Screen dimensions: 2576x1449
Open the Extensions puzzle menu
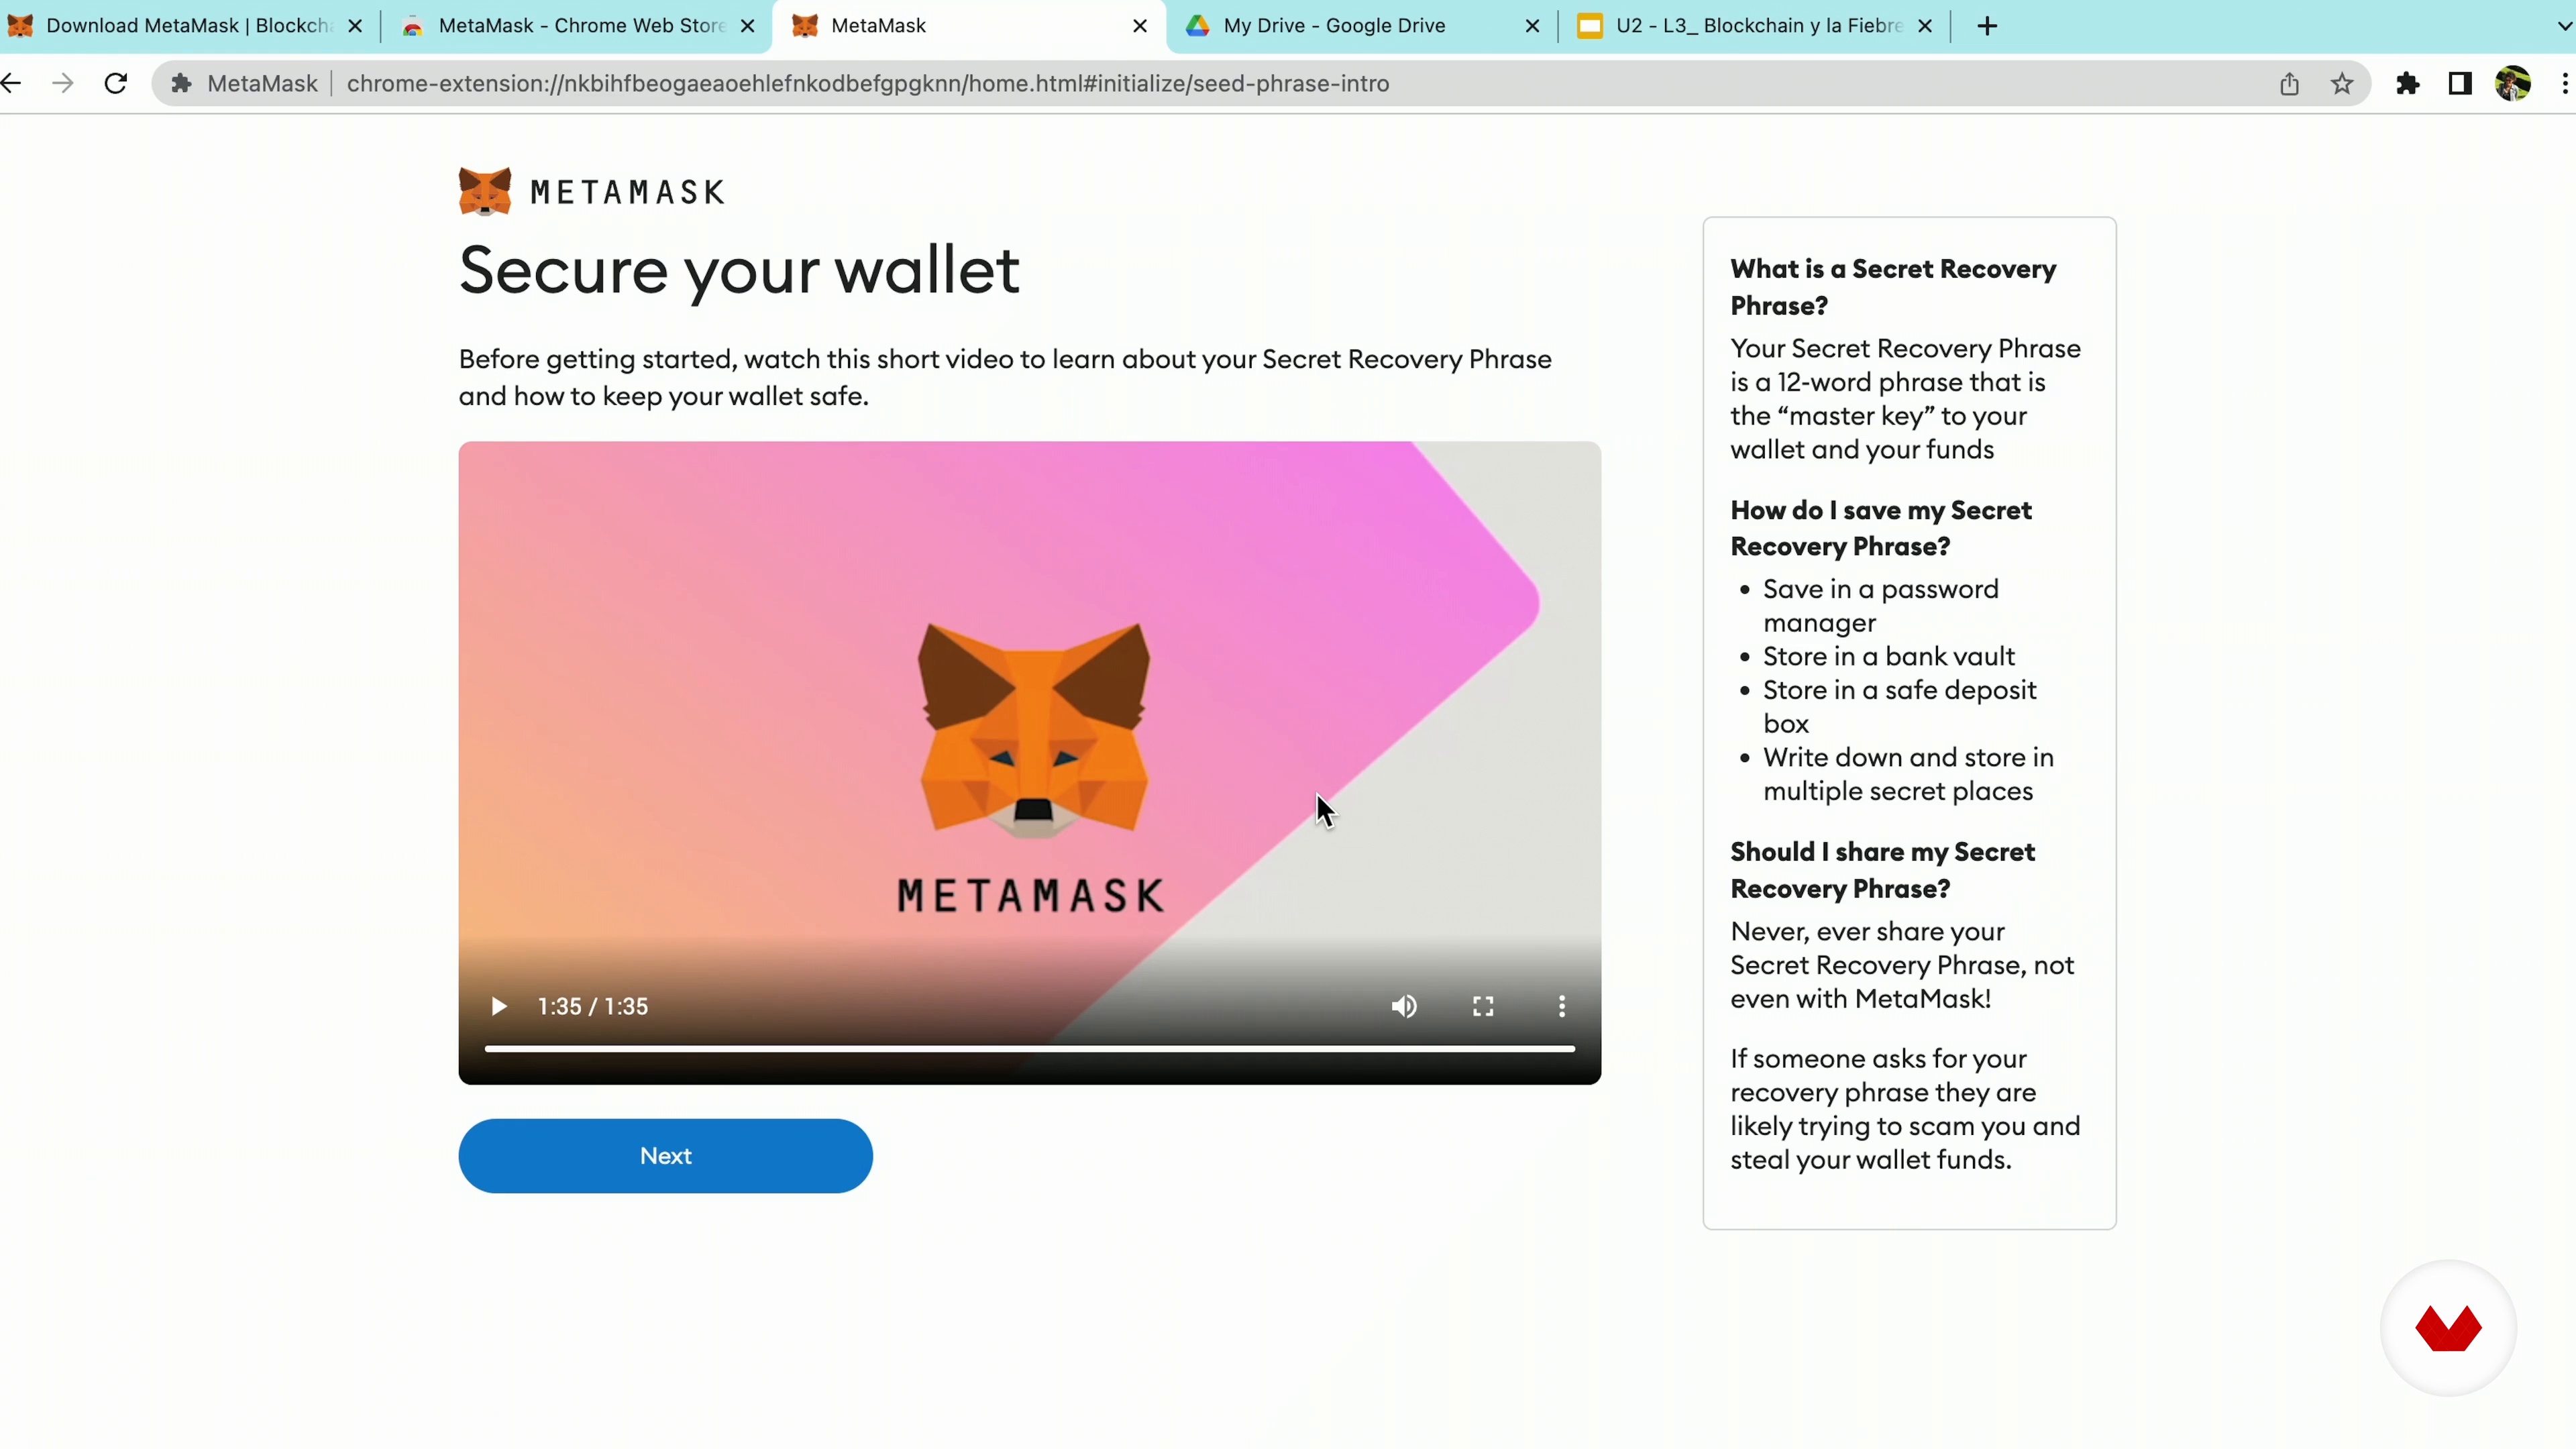pos(2408,83)
